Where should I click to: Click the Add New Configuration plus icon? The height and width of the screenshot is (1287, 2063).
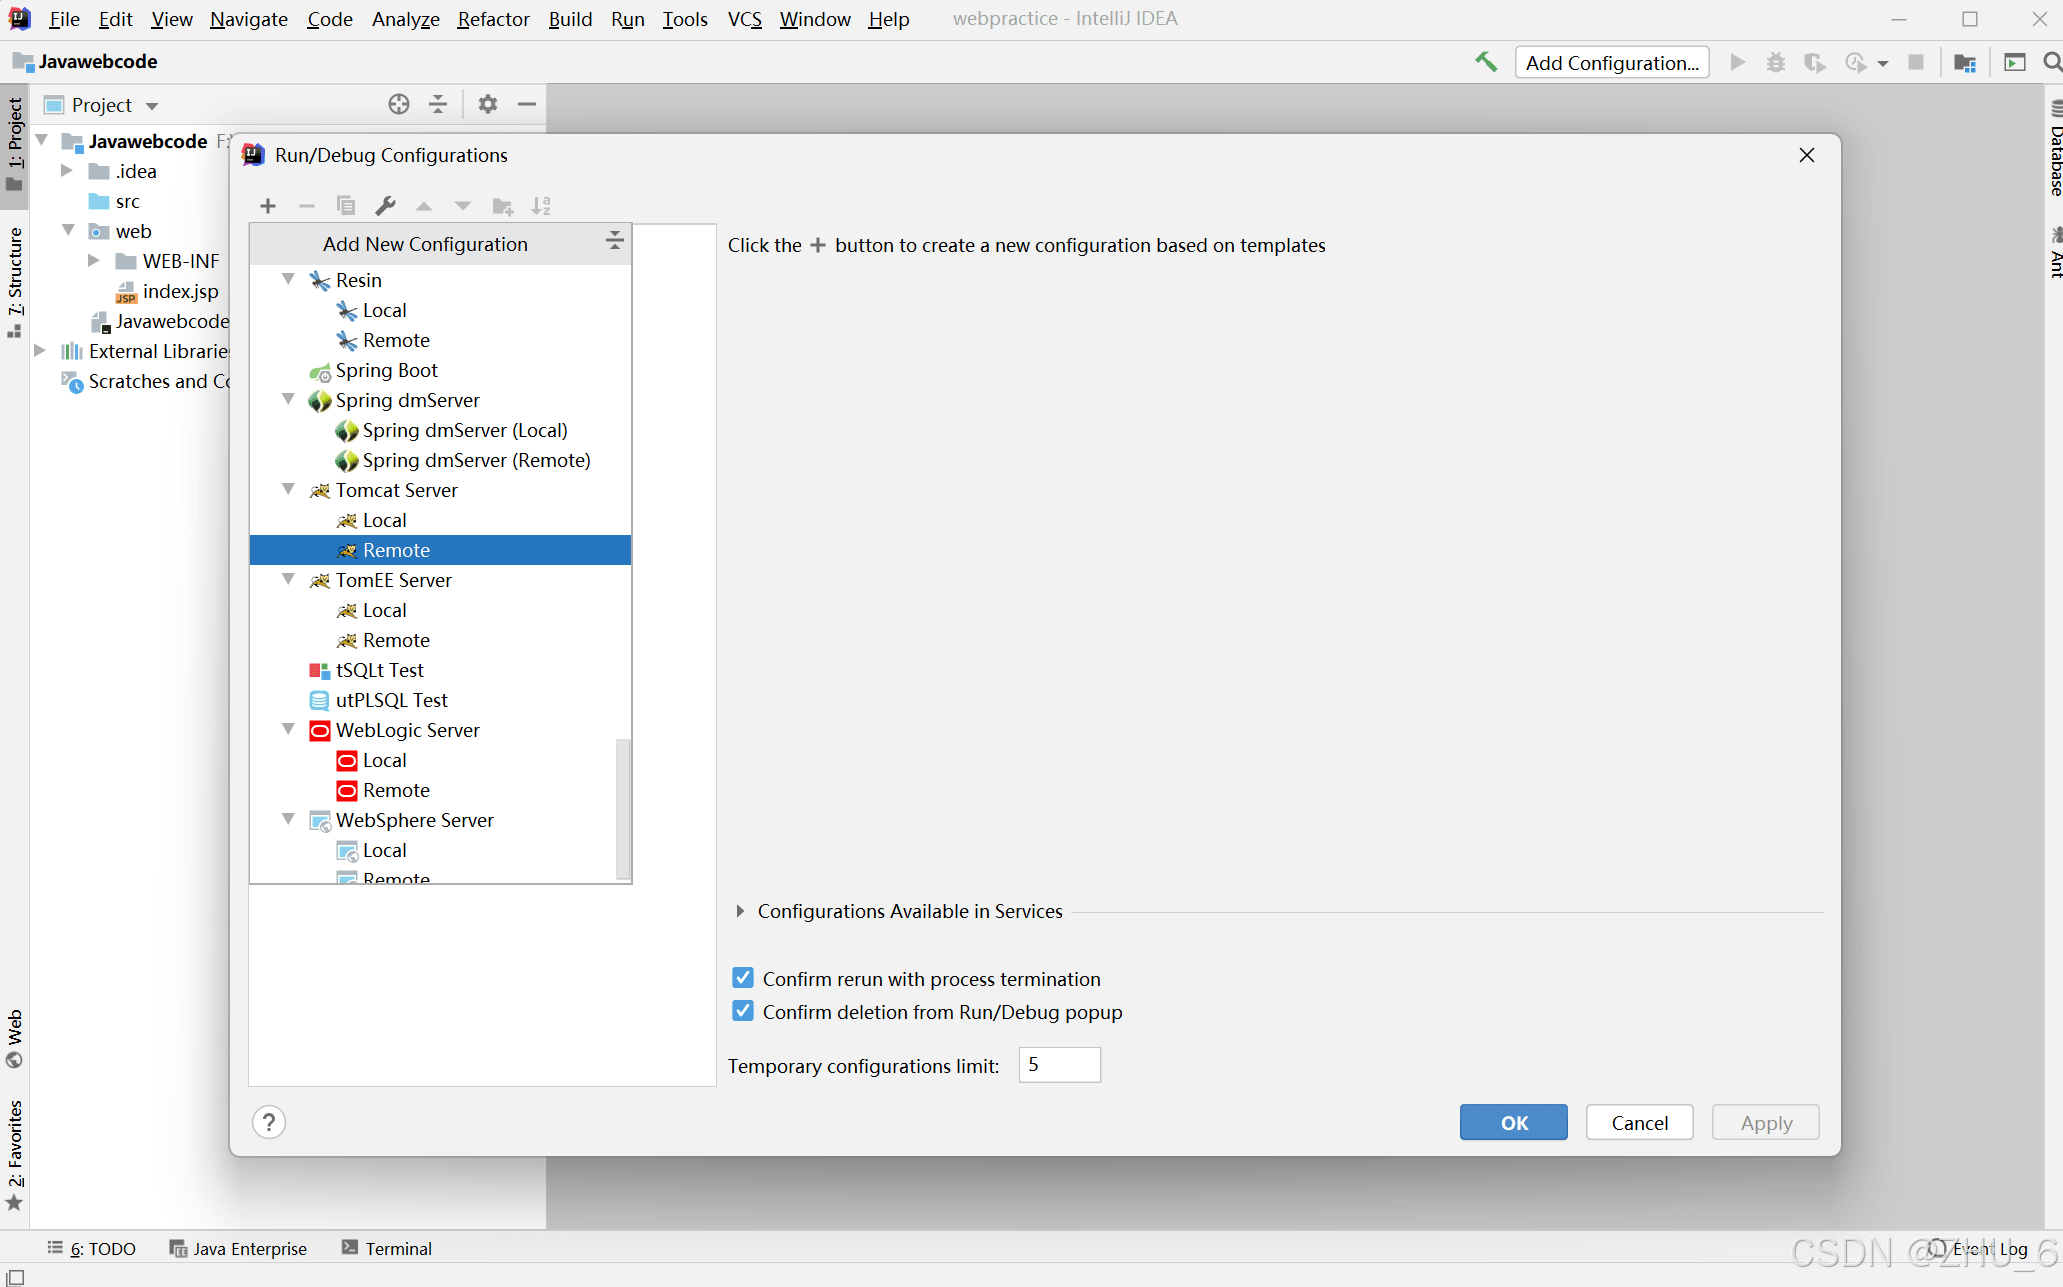pyautogui.click(x=267, y=206)
